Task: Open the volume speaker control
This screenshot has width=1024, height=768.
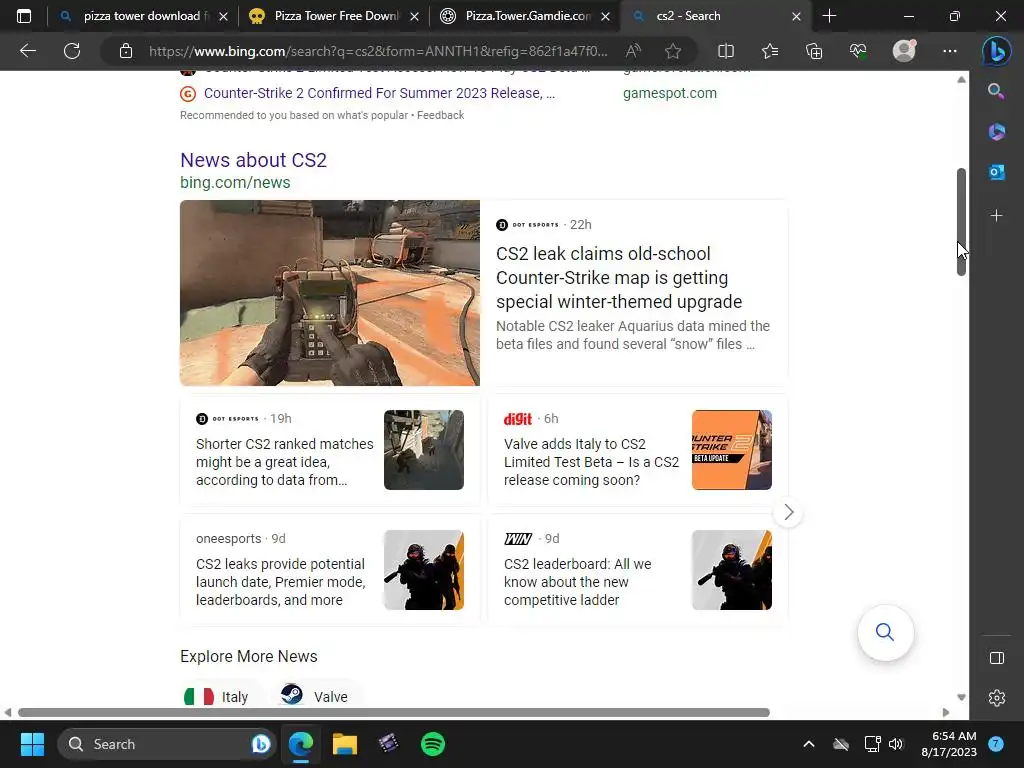Action: pos(896,744)
